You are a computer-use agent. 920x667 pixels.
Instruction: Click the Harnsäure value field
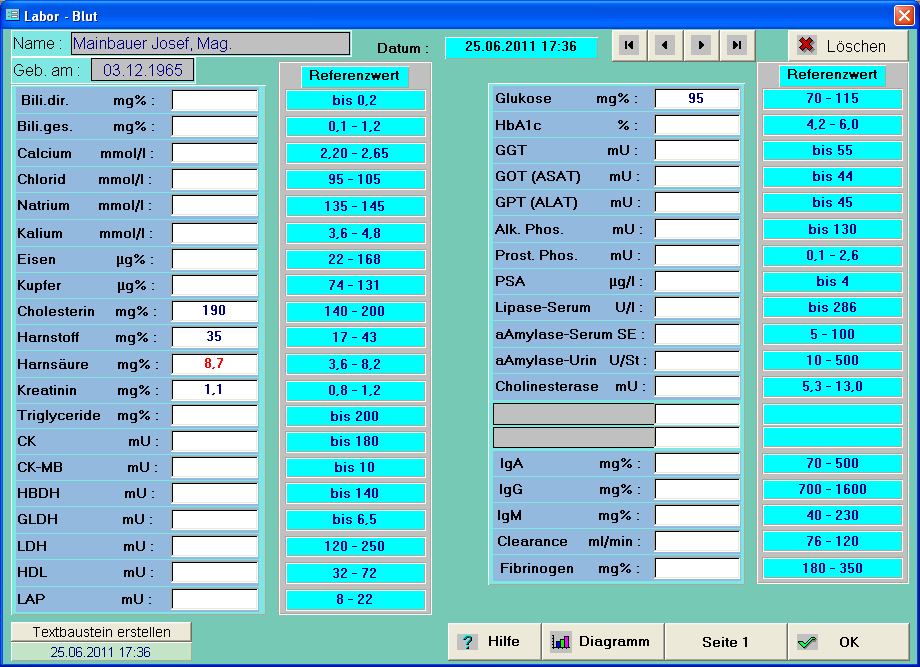click(214, 364)
